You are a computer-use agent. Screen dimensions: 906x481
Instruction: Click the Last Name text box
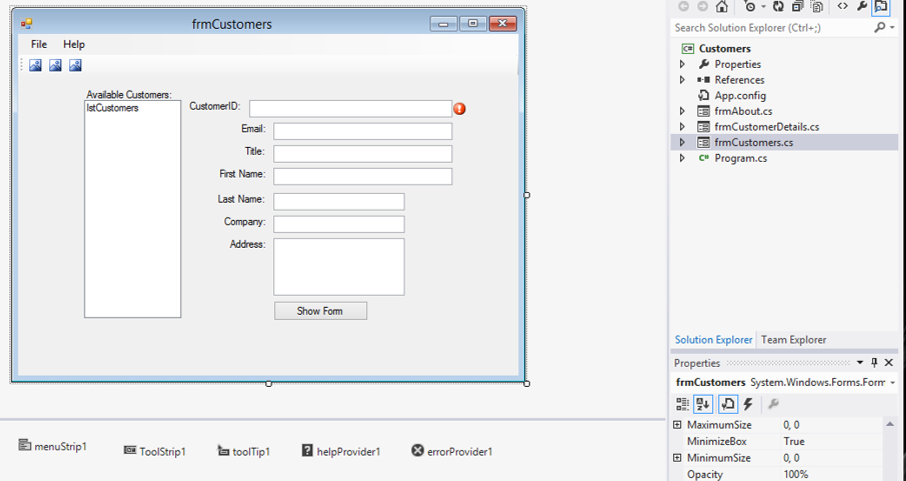pyautogui.click(x=339, y=202)
